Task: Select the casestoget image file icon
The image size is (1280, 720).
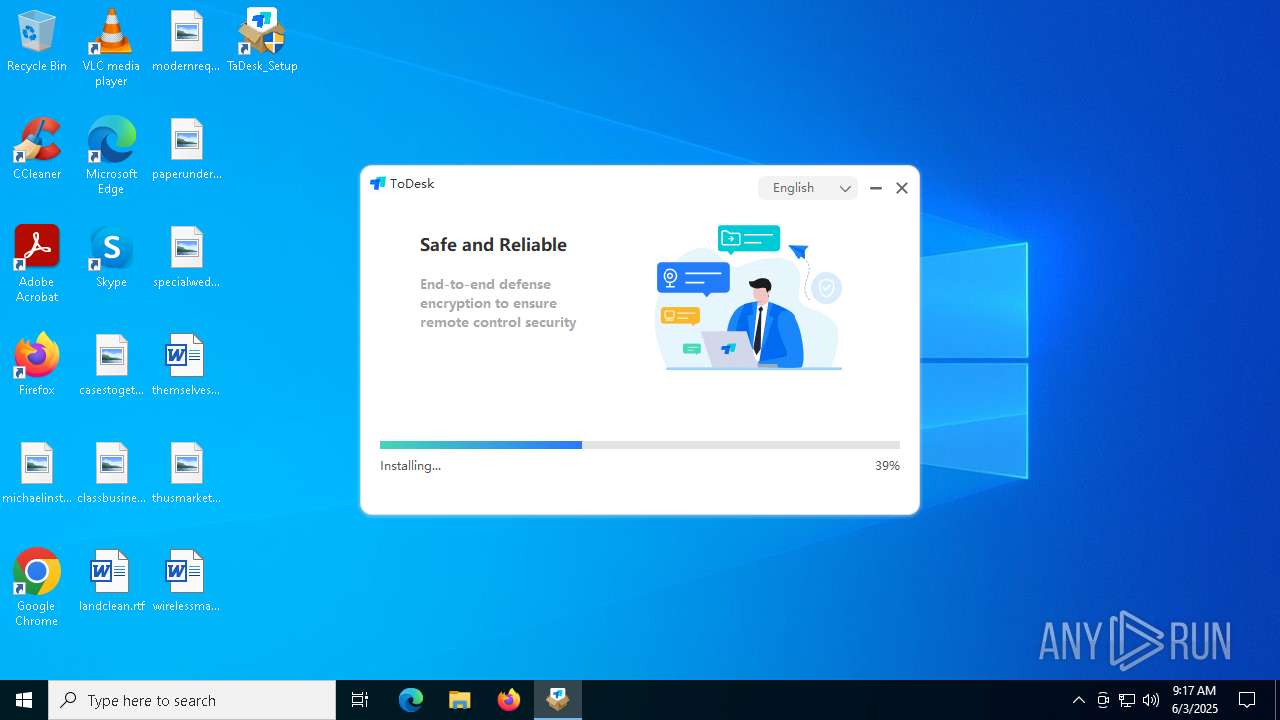Action: pos(111,366)
